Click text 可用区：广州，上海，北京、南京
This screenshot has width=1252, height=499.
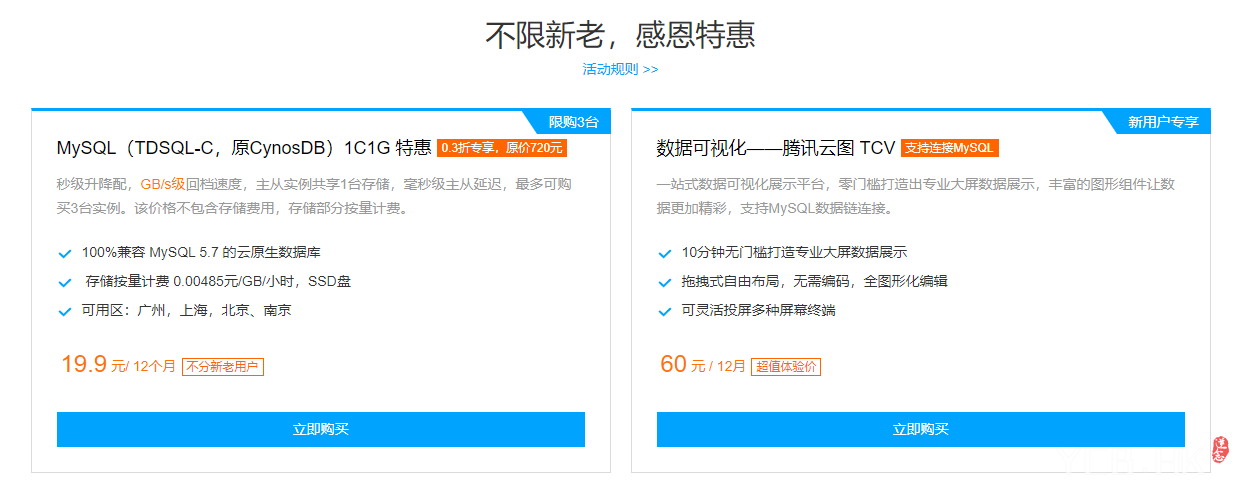pos(187,310)
